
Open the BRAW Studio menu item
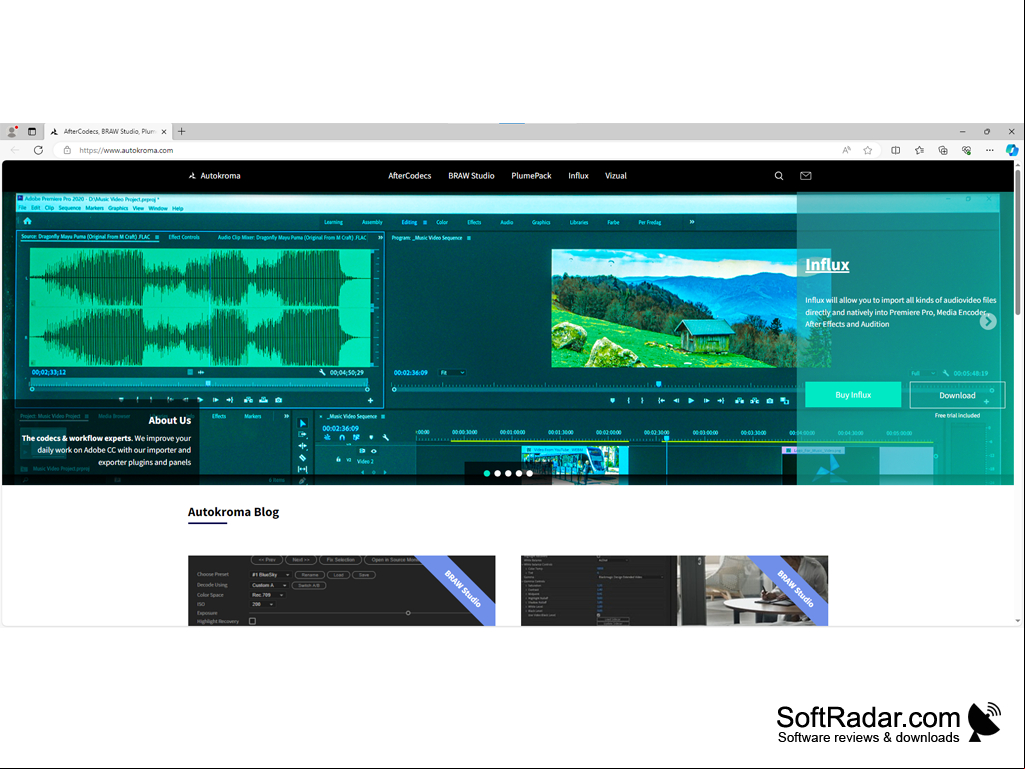pyautogui.click(x=471, y=176)
